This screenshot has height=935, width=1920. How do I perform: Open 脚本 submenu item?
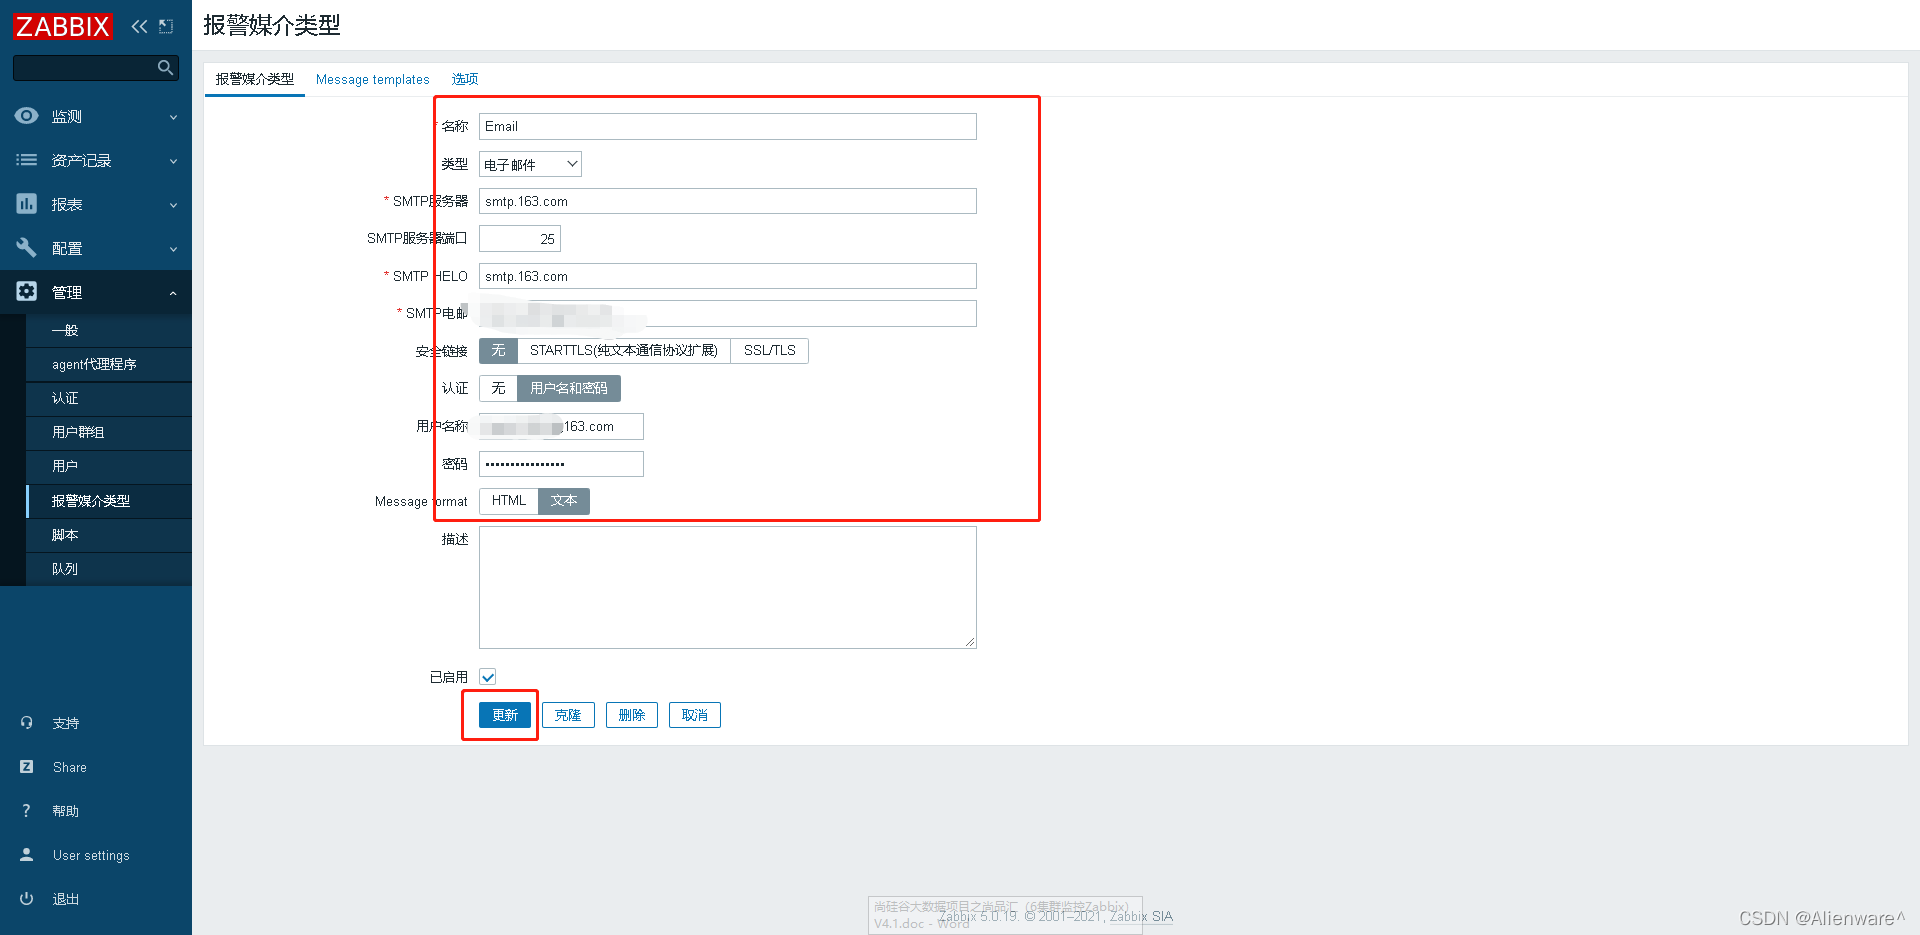point(109,535)
